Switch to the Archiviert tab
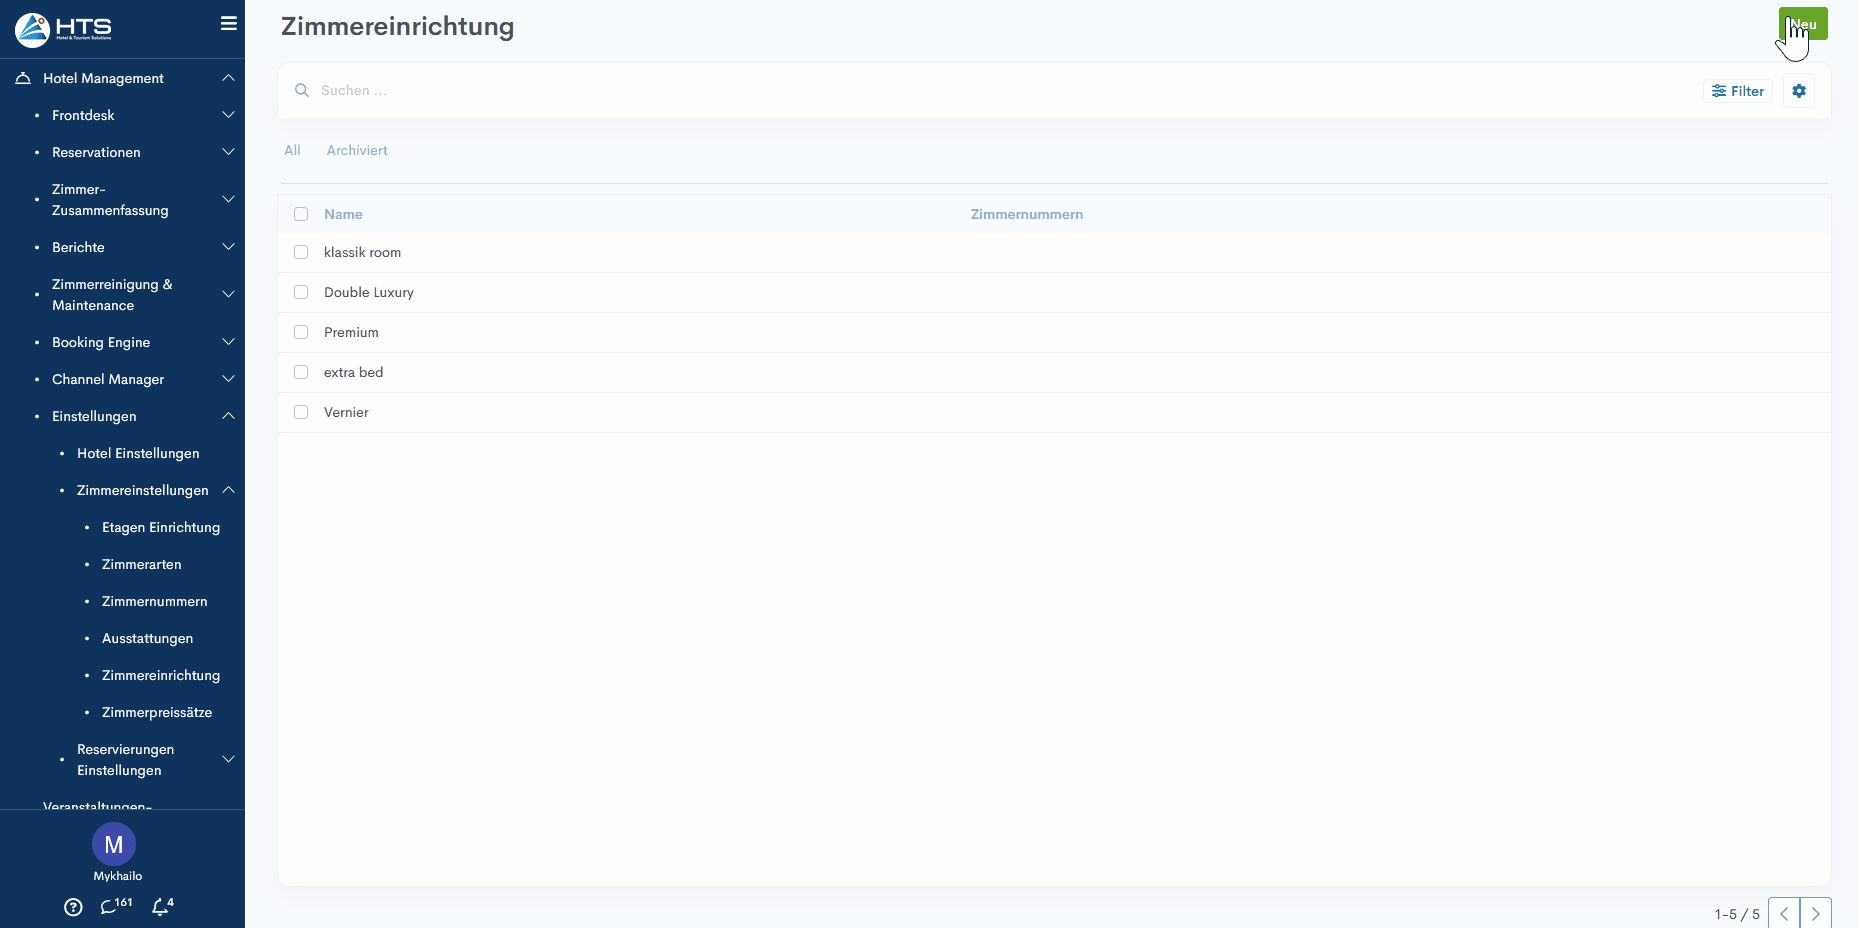The image size is (1859, 928). tap(356, 150)
